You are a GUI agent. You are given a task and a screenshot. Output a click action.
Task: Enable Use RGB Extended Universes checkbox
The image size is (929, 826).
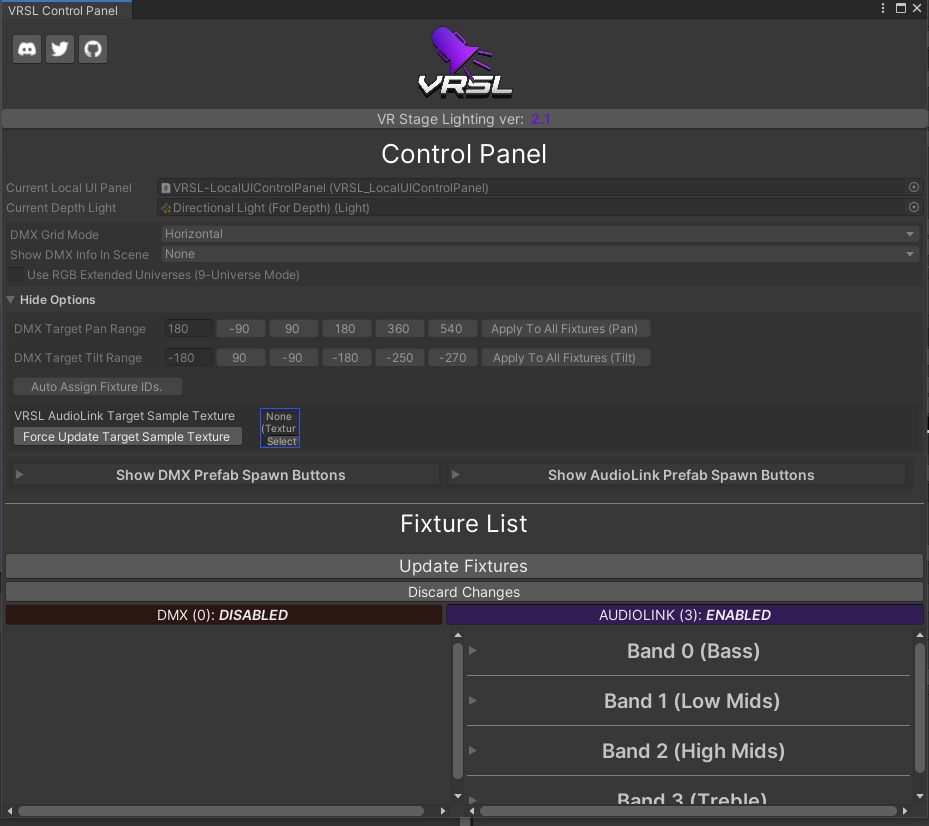(16, 274)
